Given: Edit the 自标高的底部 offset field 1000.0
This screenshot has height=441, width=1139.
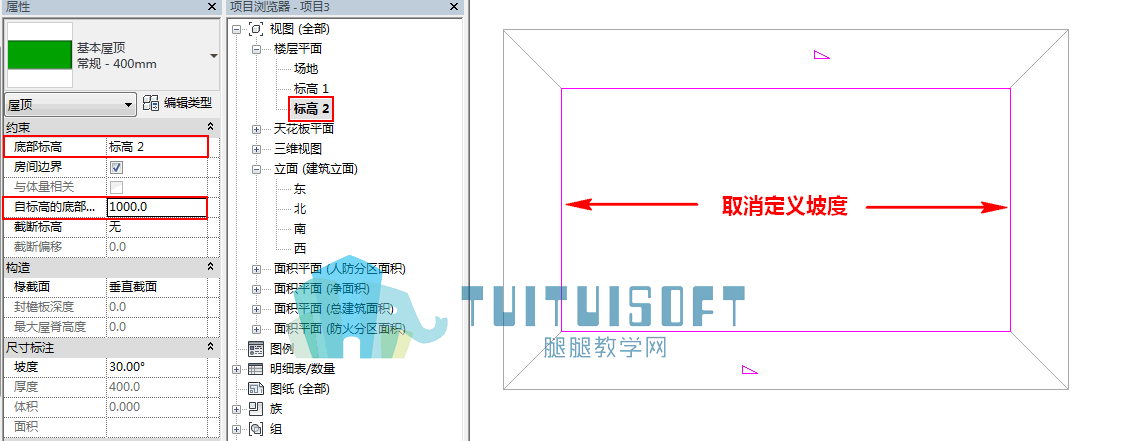Looking at the screenshot, I should point(157,207).
